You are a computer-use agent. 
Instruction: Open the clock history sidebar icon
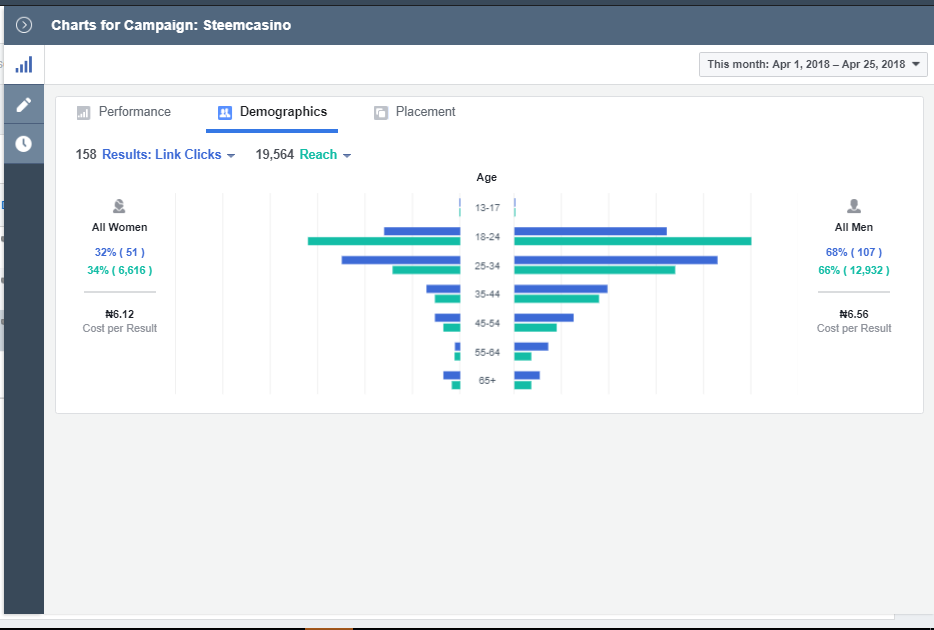tap(23, 144)
